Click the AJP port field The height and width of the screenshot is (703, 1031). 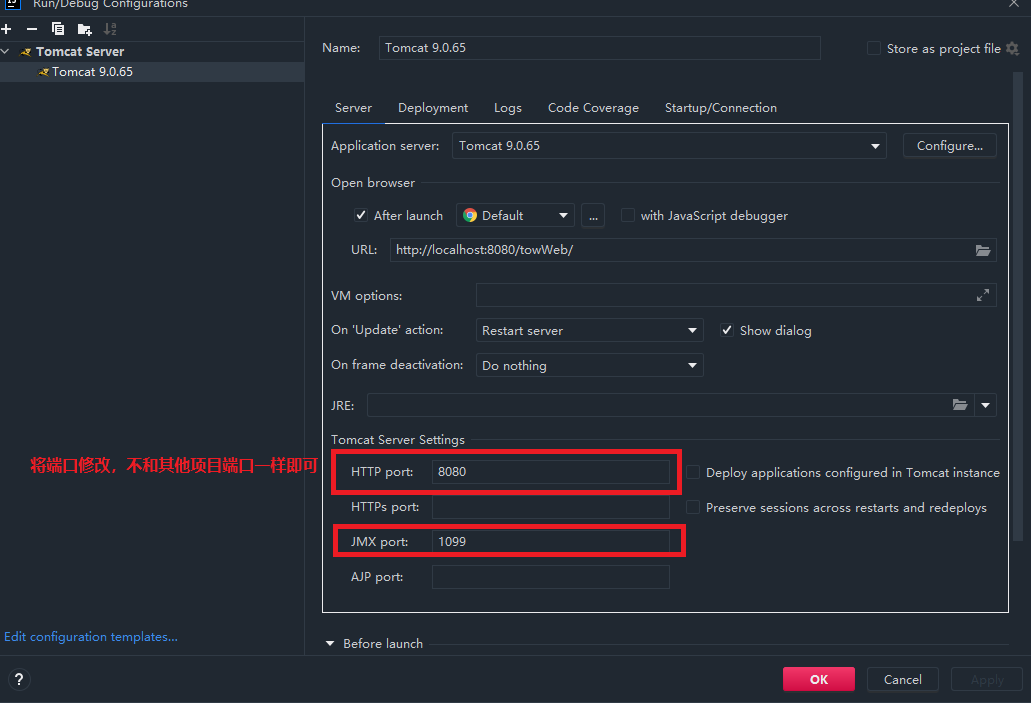click(x=550, y=577)
